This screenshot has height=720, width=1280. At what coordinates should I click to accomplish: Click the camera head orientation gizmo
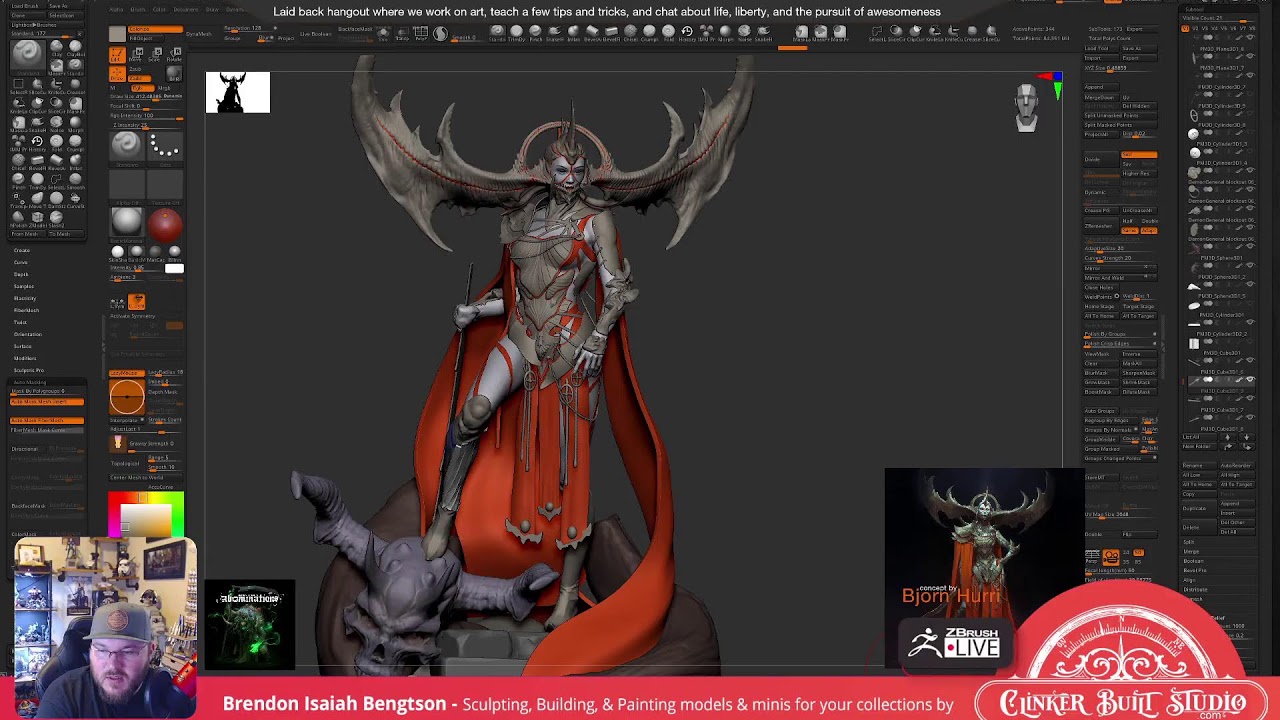click(x=1026, y=108)
